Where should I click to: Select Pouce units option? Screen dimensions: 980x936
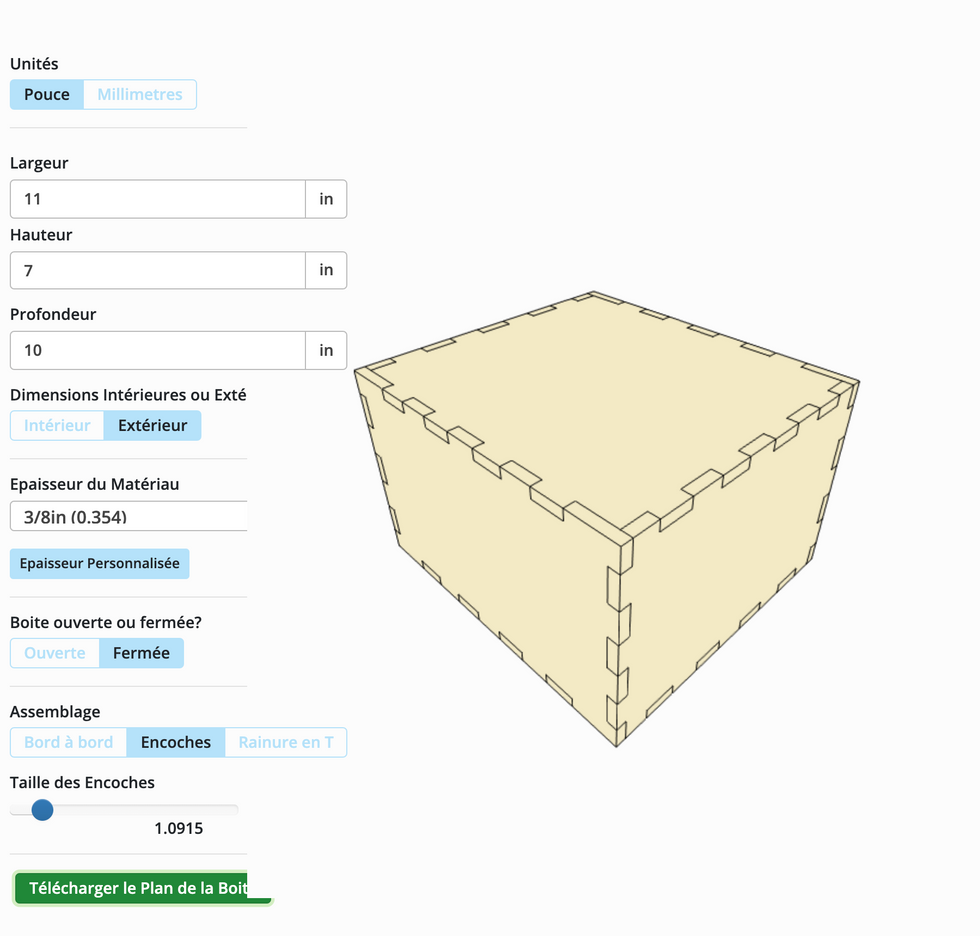click(47, 94)
